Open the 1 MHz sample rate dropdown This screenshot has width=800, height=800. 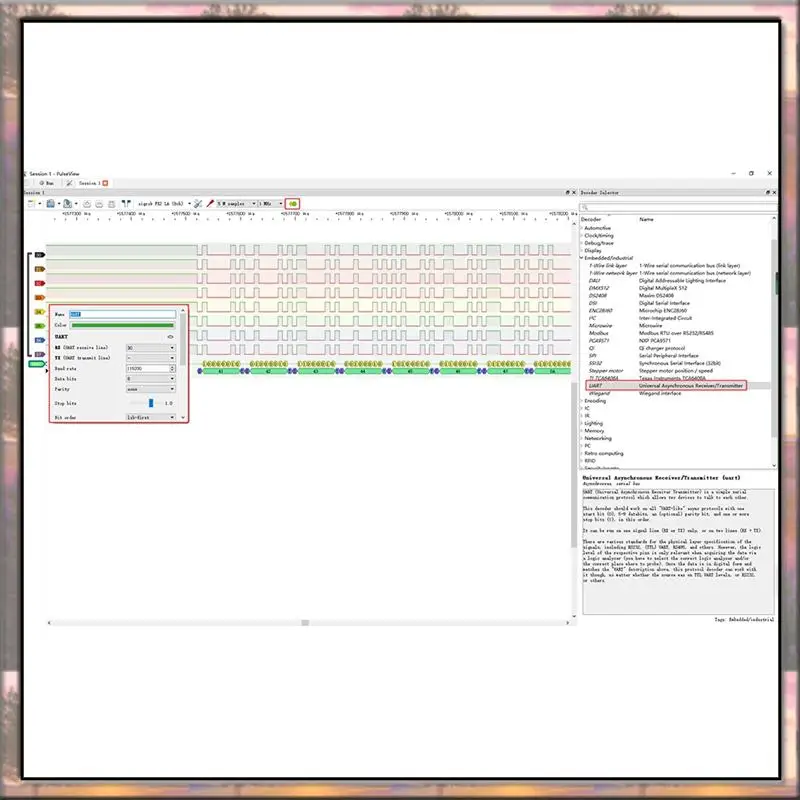[x=270, y=204]
